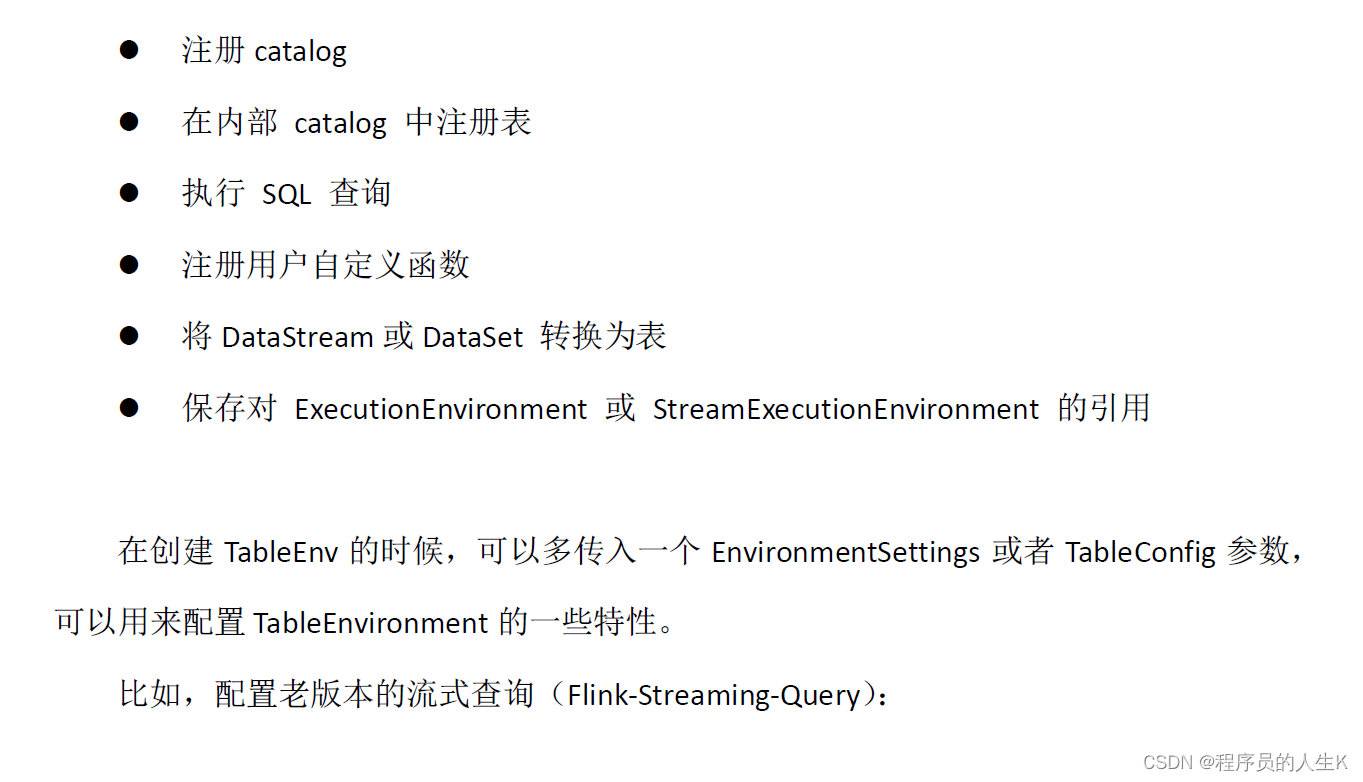
Task: Click the CSDN @程序员的人生K watermark
Action: (1245, 763)
